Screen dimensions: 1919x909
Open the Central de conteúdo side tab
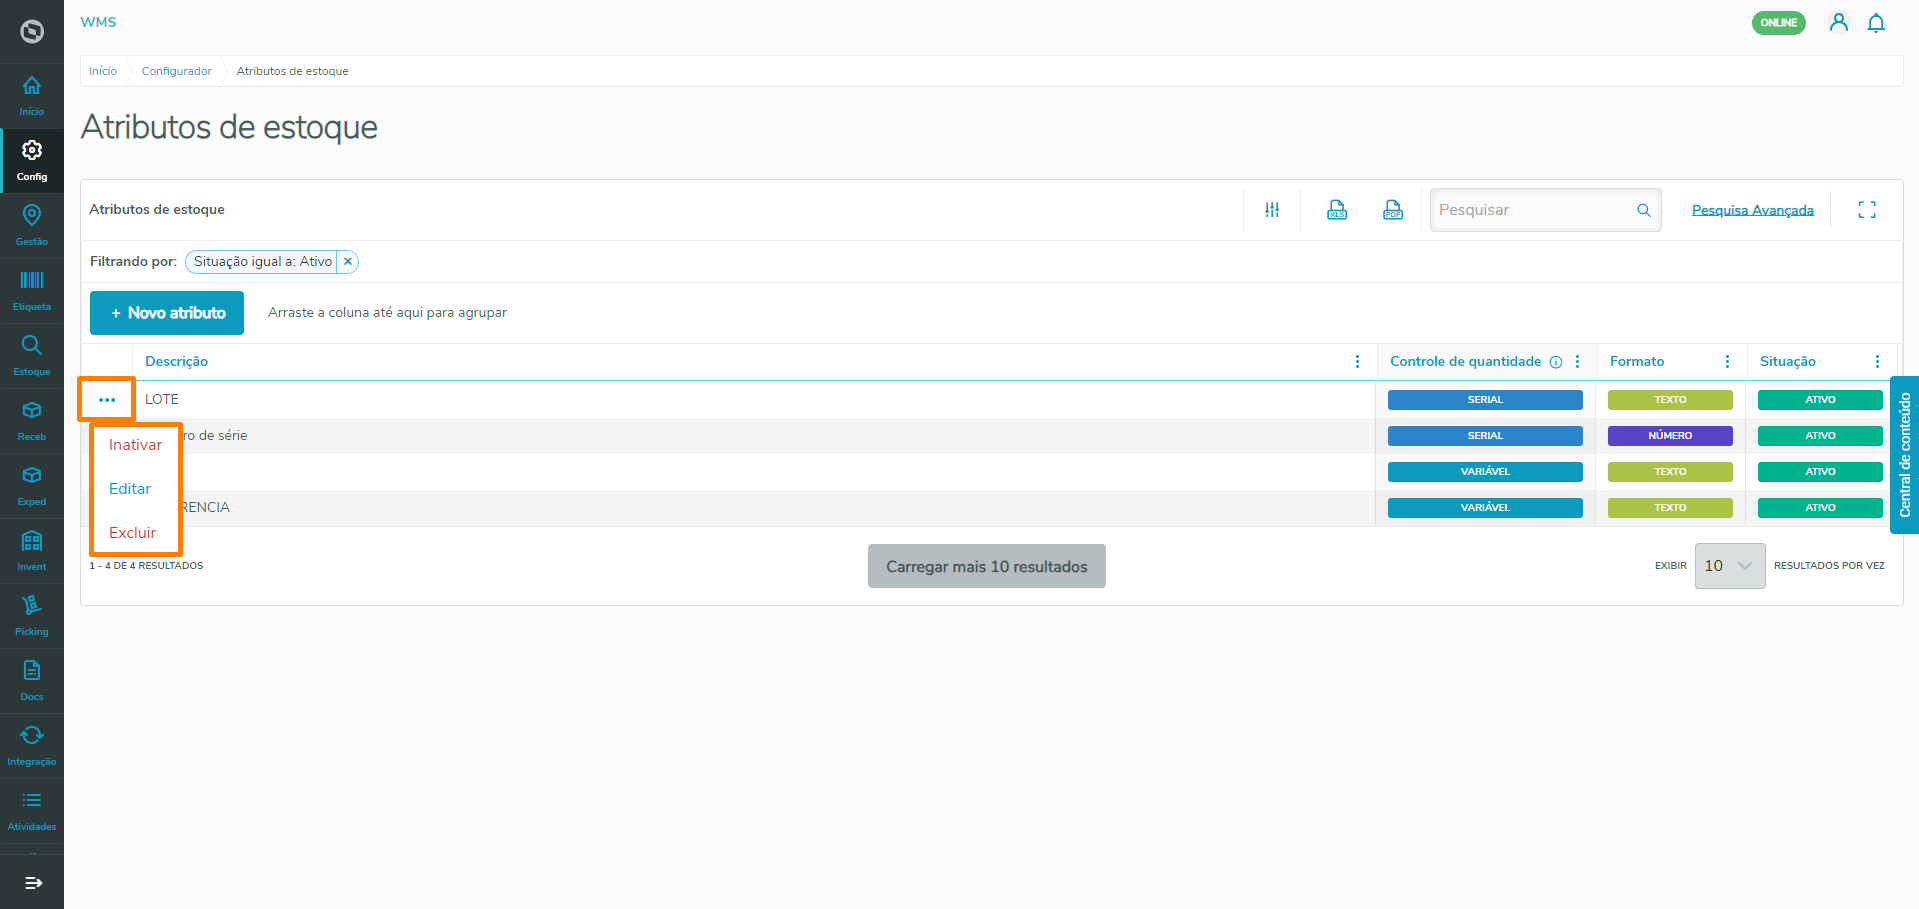[x=1904, y=455]
